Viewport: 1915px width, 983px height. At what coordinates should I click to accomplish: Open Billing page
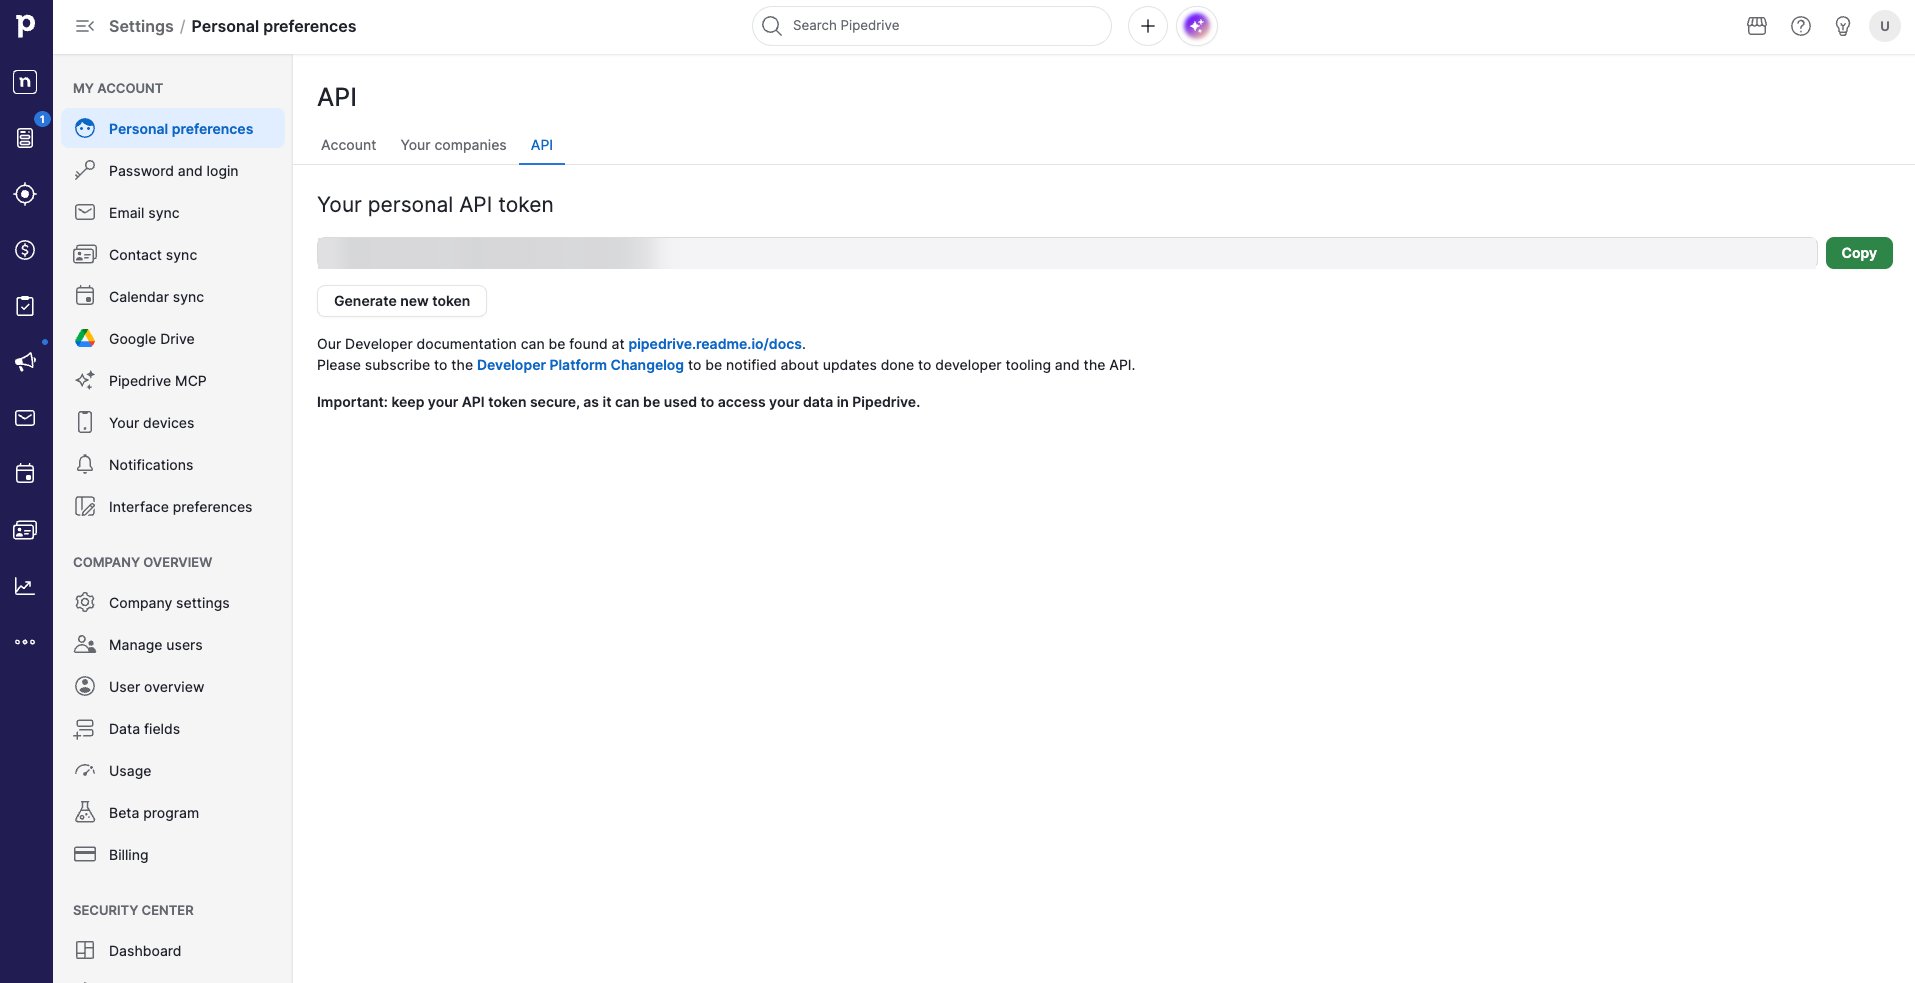(173, 855)
